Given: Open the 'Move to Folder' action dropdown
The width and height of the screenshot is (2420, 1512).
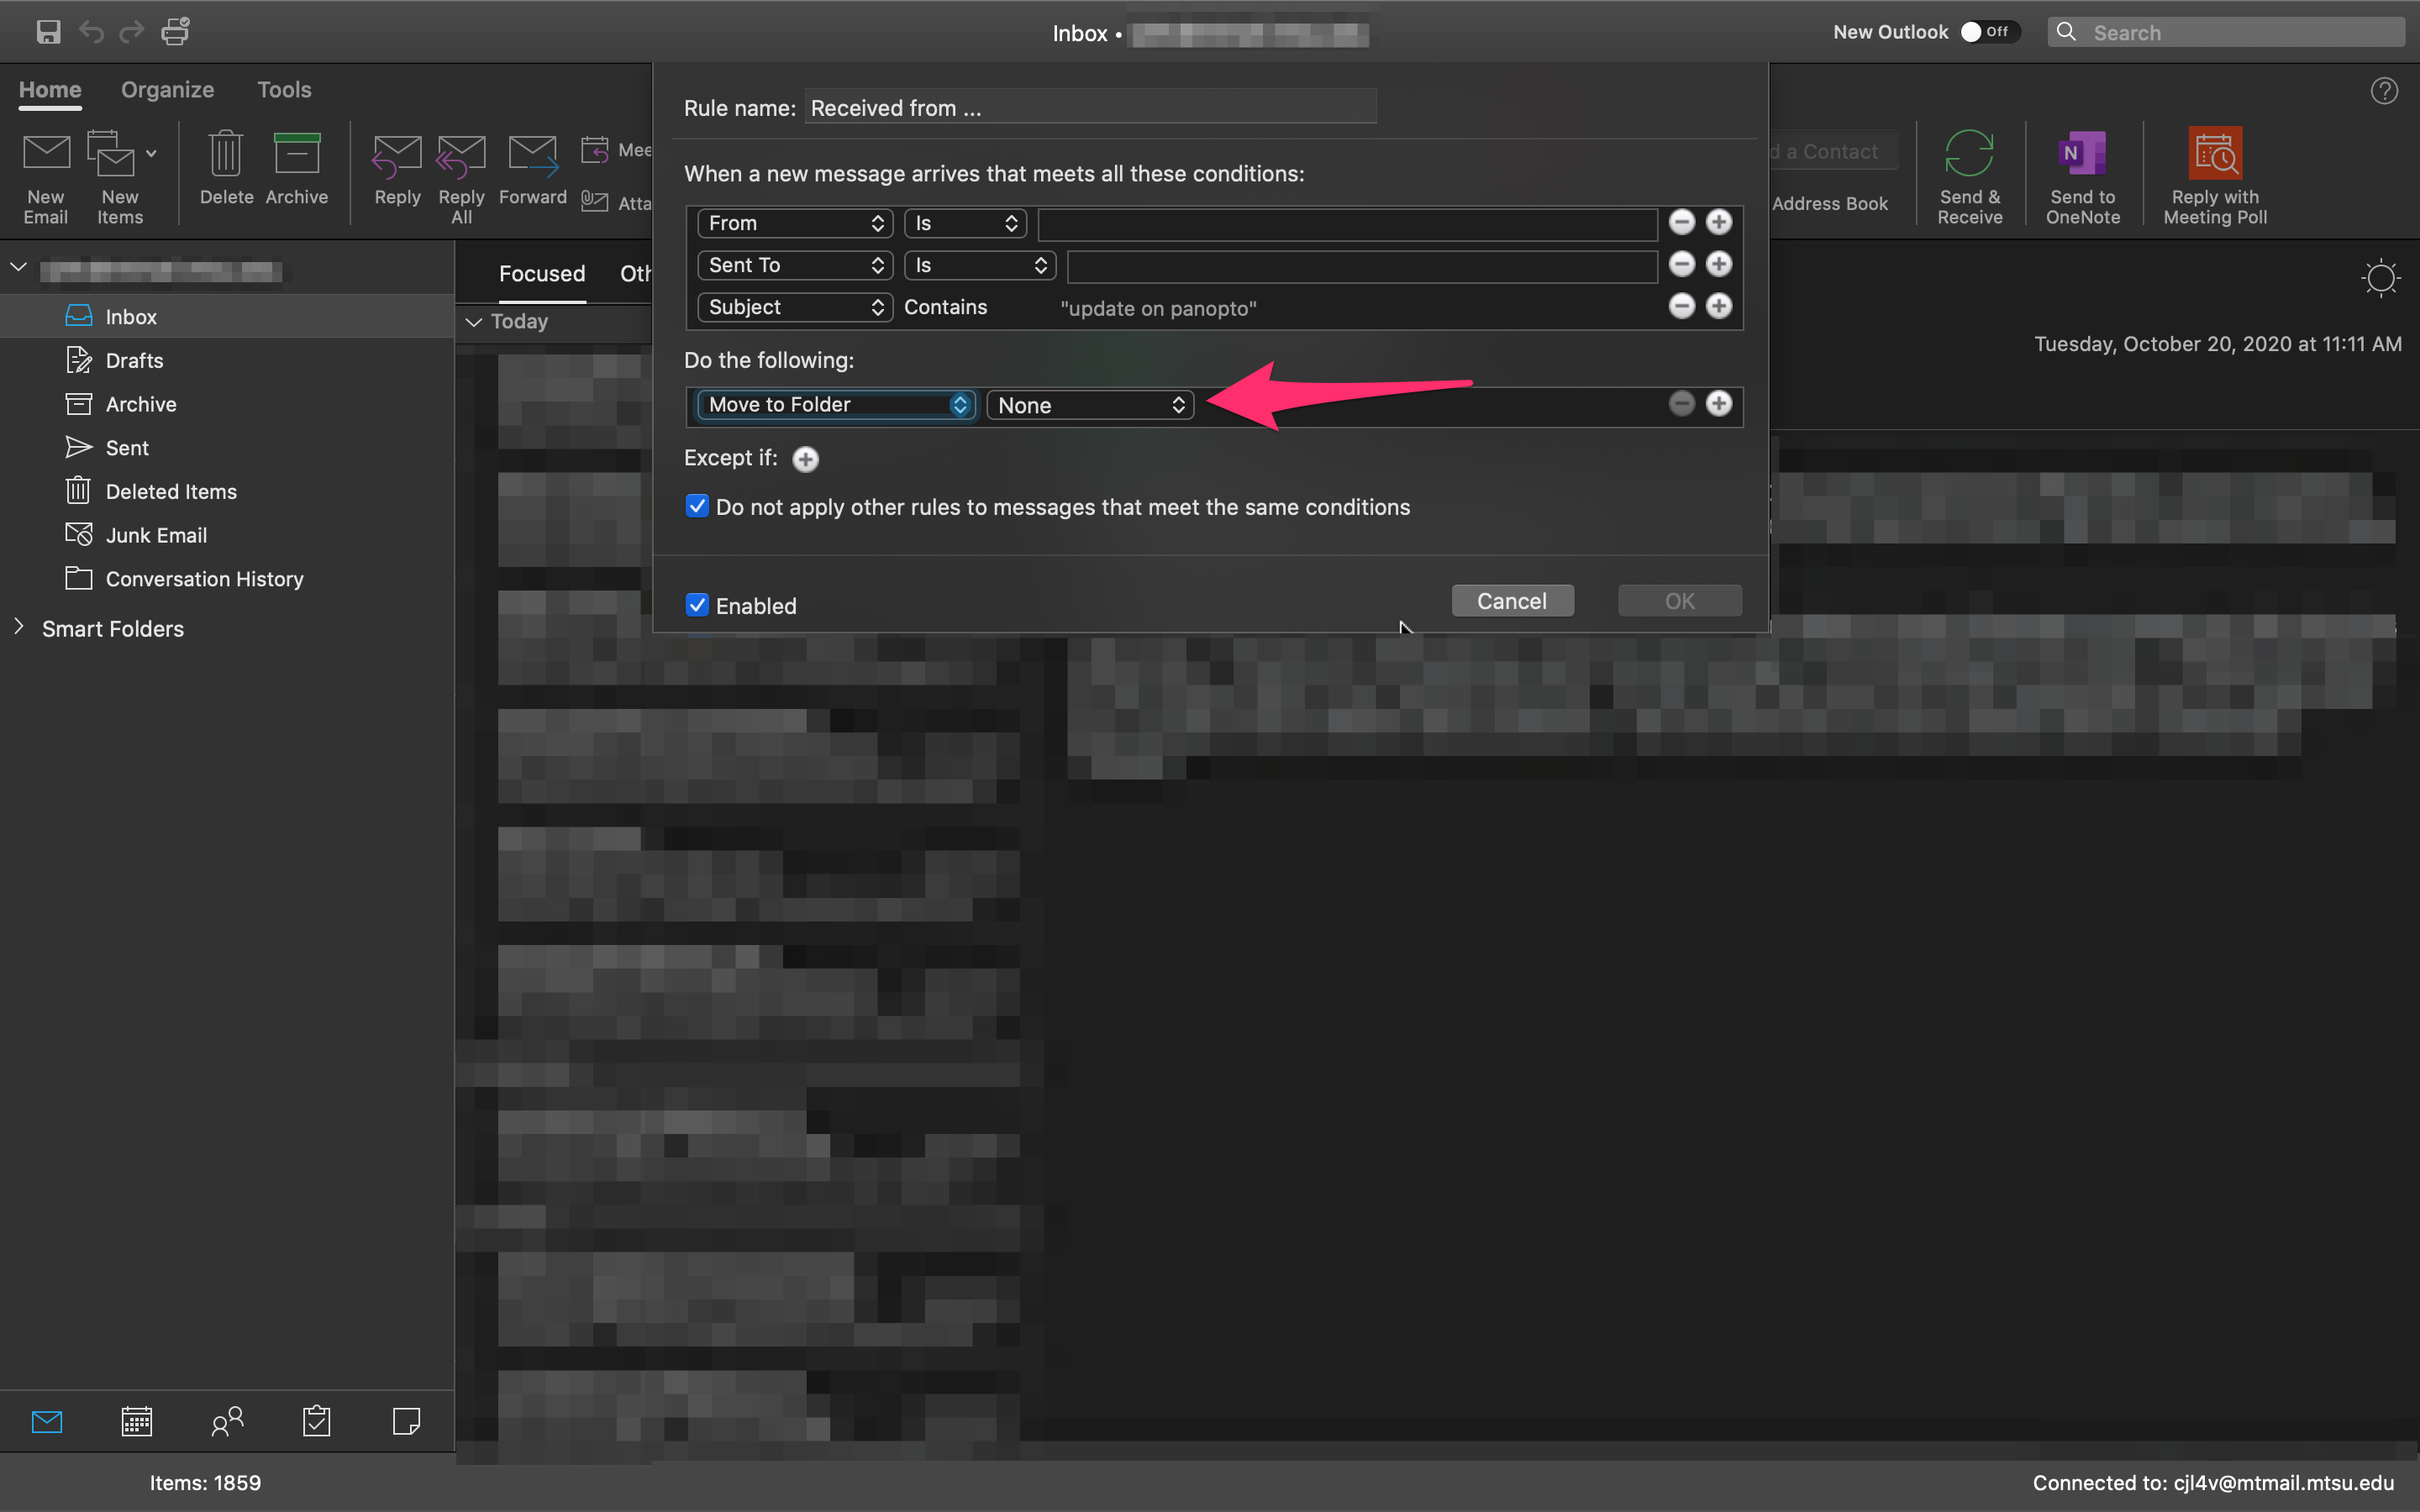Looking at the screenshot, I should tap(836, 405).
